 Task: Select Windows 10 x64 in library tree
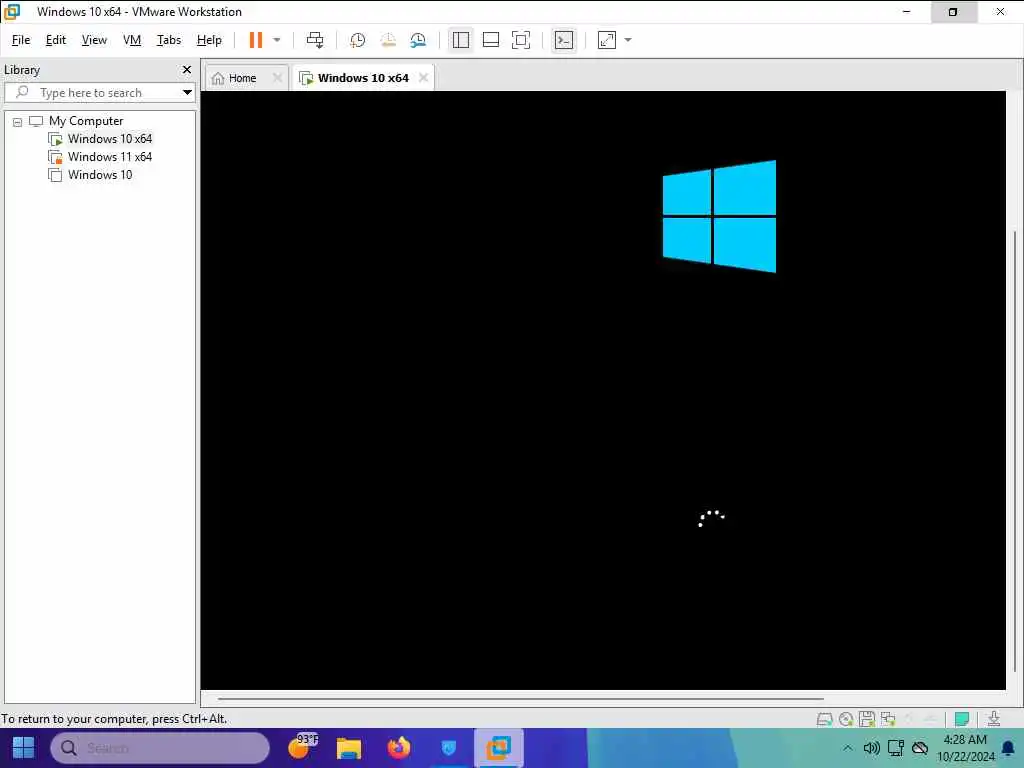point(110,138)
